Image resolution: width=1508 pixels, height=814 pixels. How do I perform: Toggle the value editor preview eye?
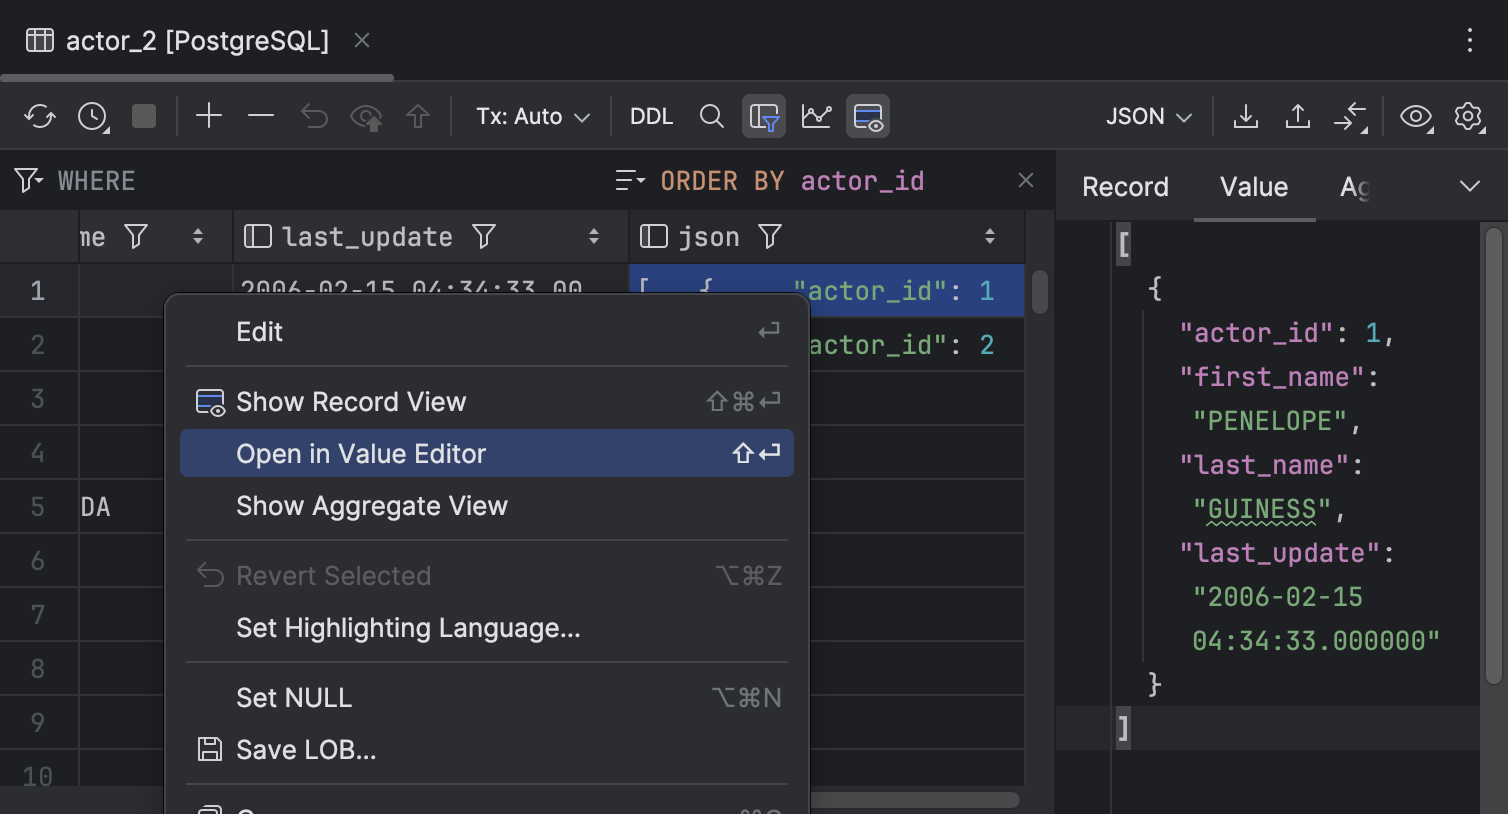tap(1416, 116)
